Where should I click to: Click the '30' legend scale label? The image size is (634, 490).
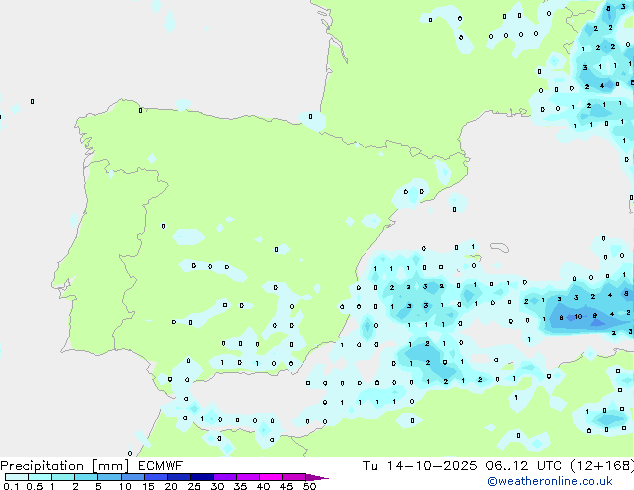[217, 486]
